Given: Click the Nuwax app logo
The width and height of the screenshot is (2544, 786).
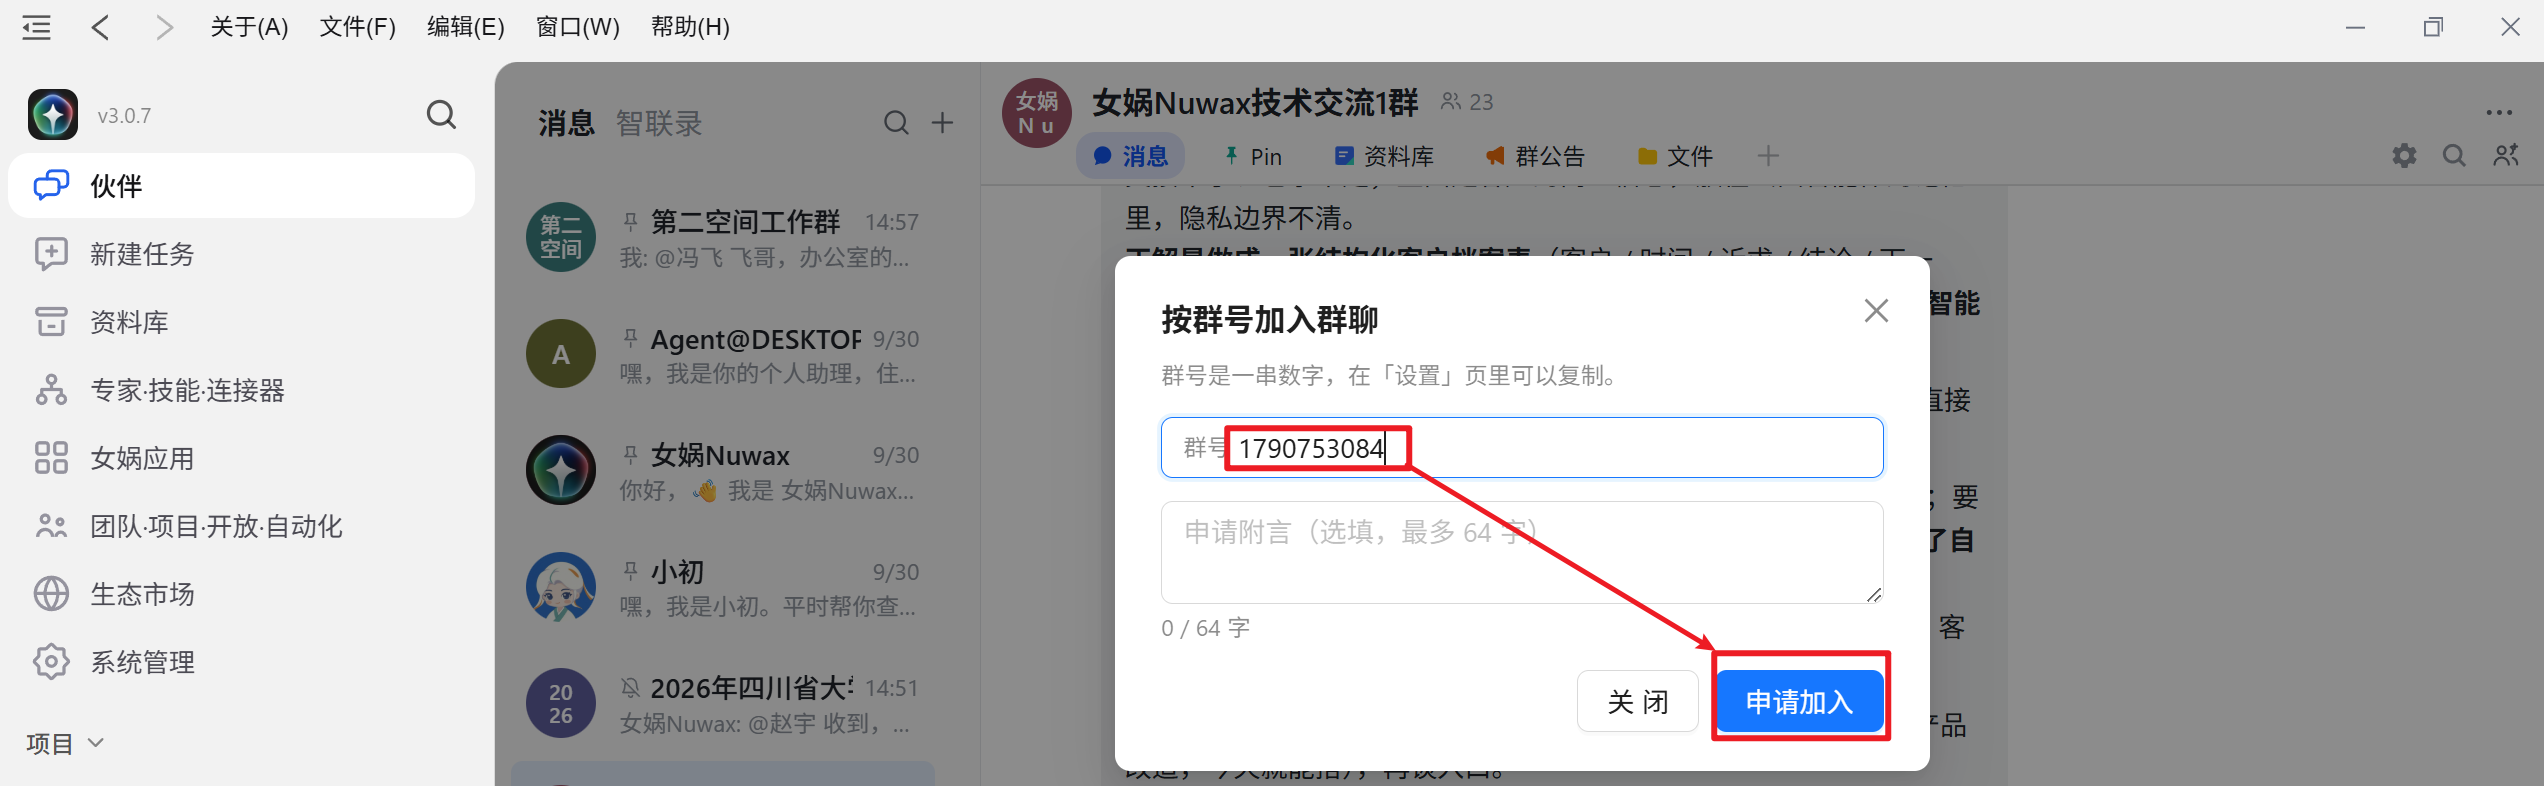Looking at the screenshot, I should pyautogui.click(x=53, y=115).
